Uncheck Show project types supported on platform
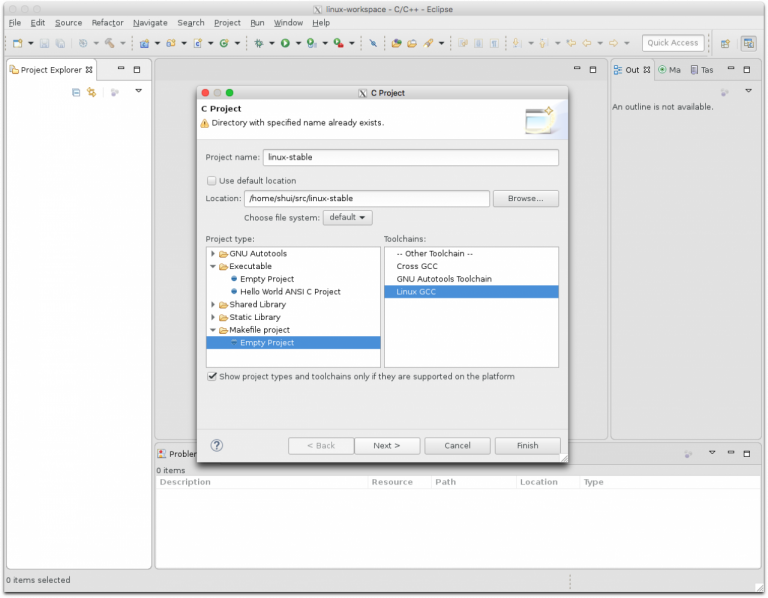The width and height of the screenshot is (768, 598). (x=212, y=377)
